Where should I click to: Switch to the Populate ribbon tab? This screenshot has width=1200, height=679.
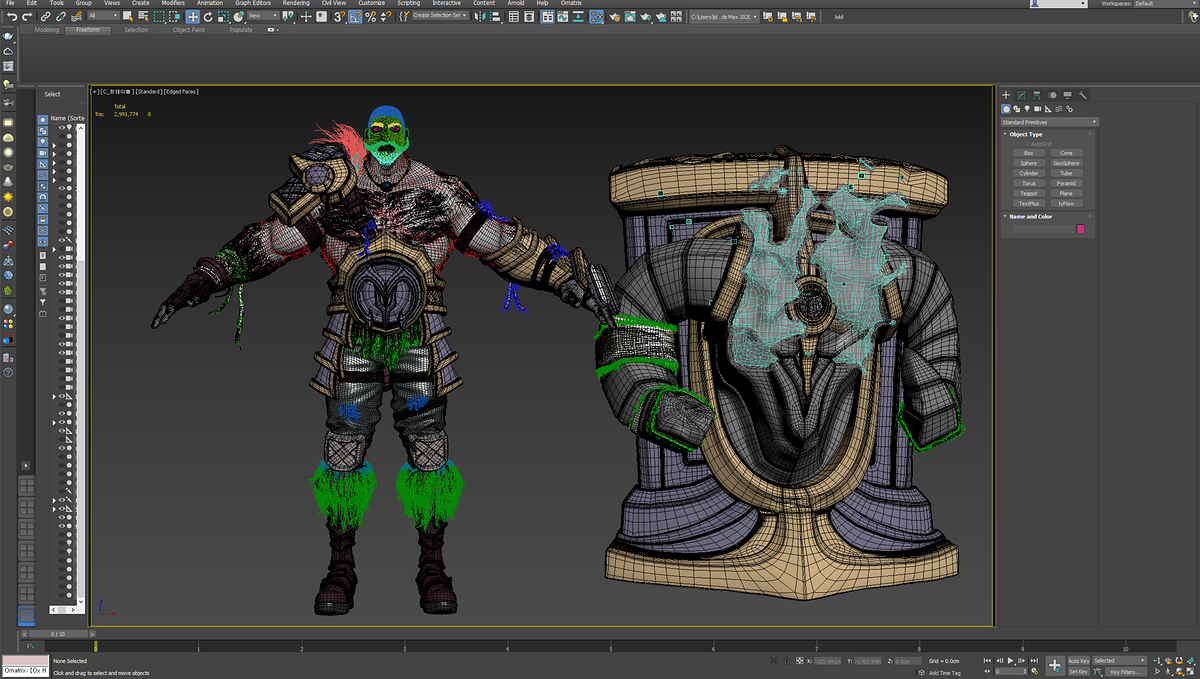coord(241,30)
